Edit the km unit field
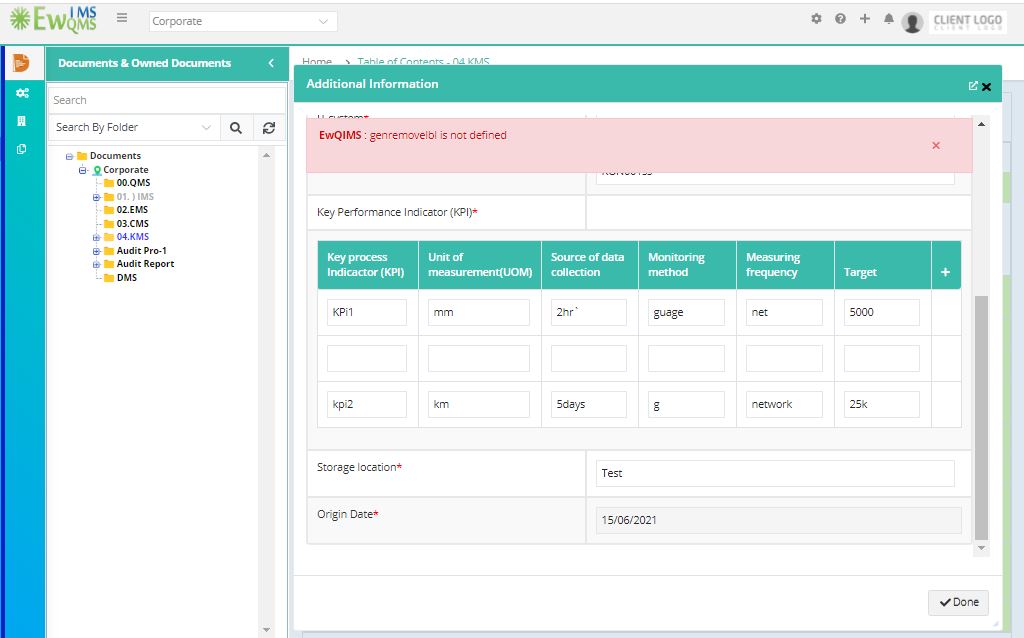 [x=479, y=405]
